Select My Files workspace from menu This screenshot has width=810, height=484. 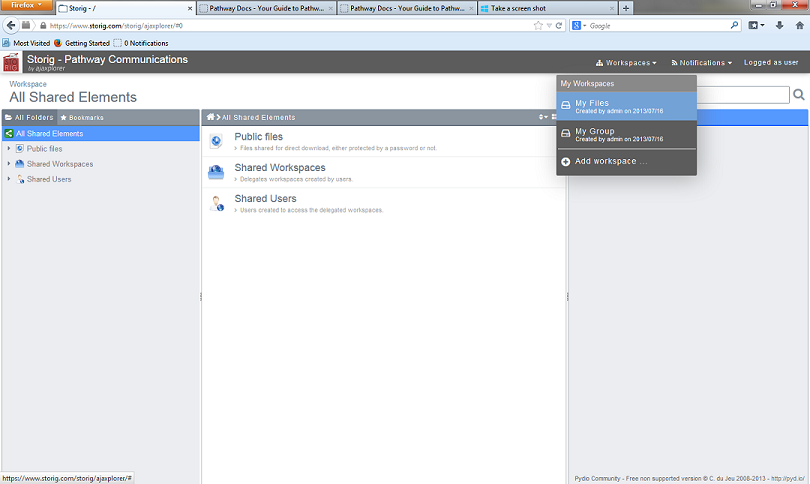[x=626, y=106]
